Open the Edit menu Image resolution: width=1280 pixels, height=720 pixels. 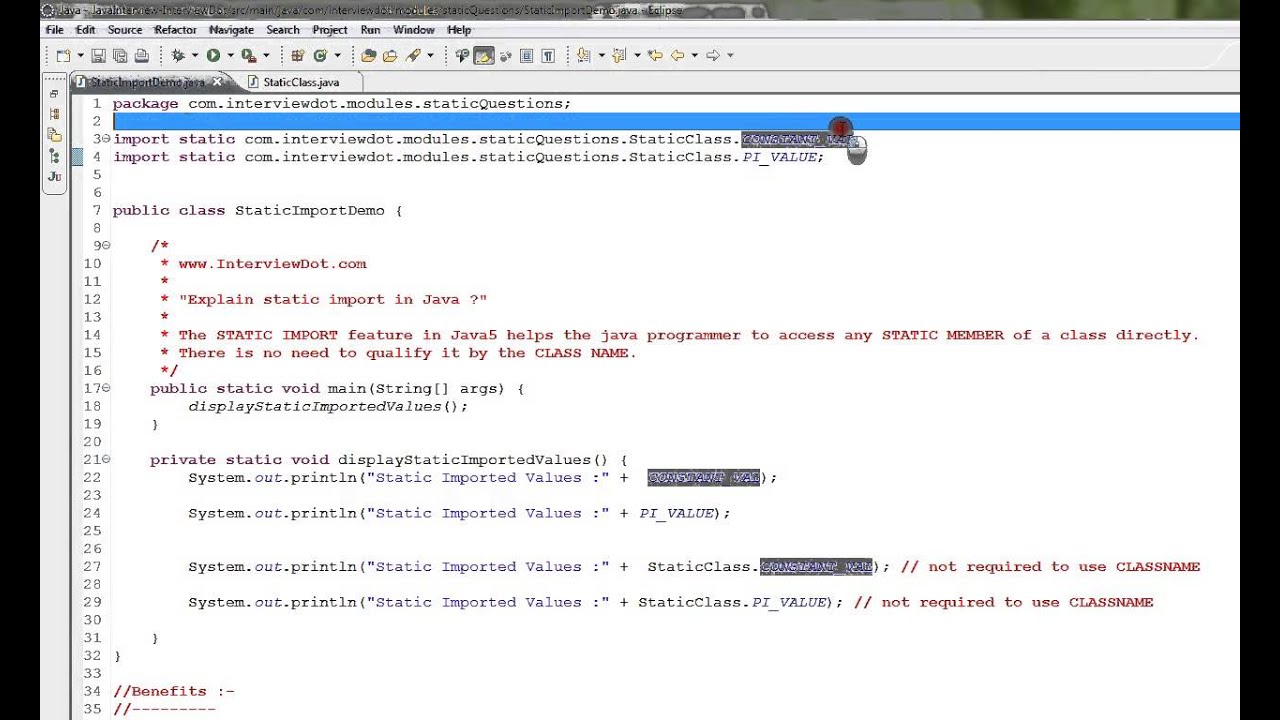pyautogui.click(x=86, y=30)
